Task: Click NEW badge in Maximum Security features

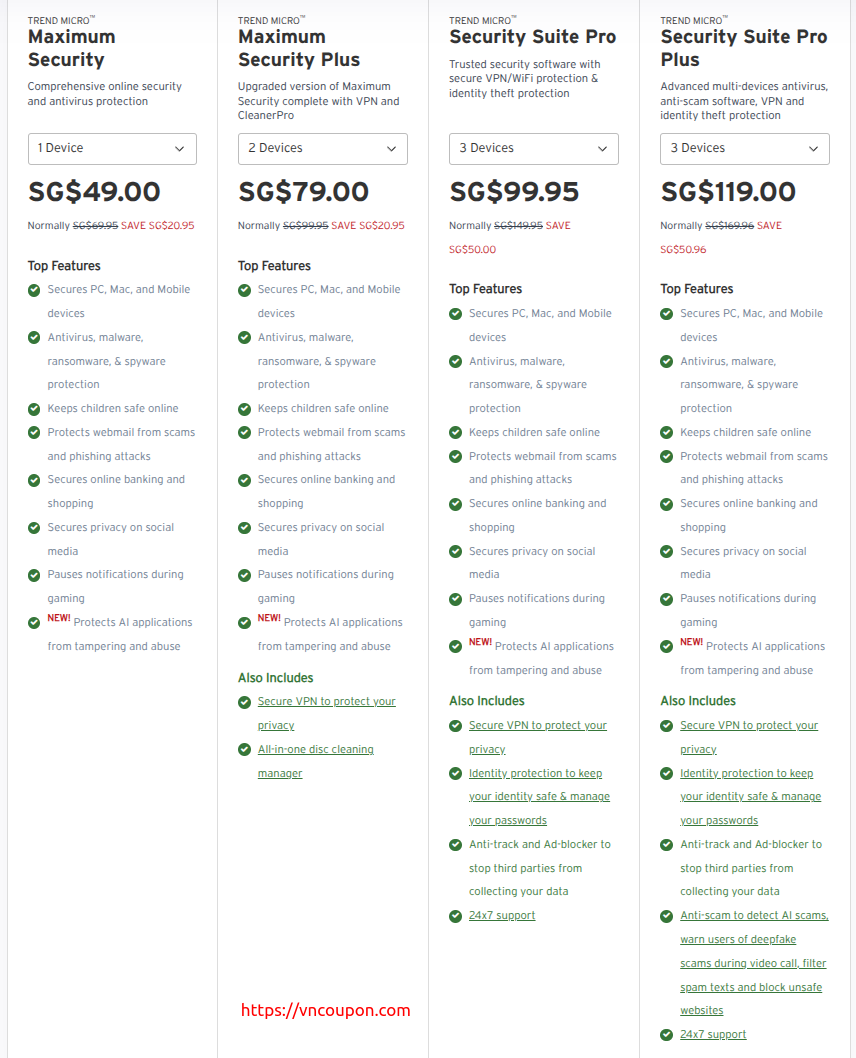Action: pos(59,619)
